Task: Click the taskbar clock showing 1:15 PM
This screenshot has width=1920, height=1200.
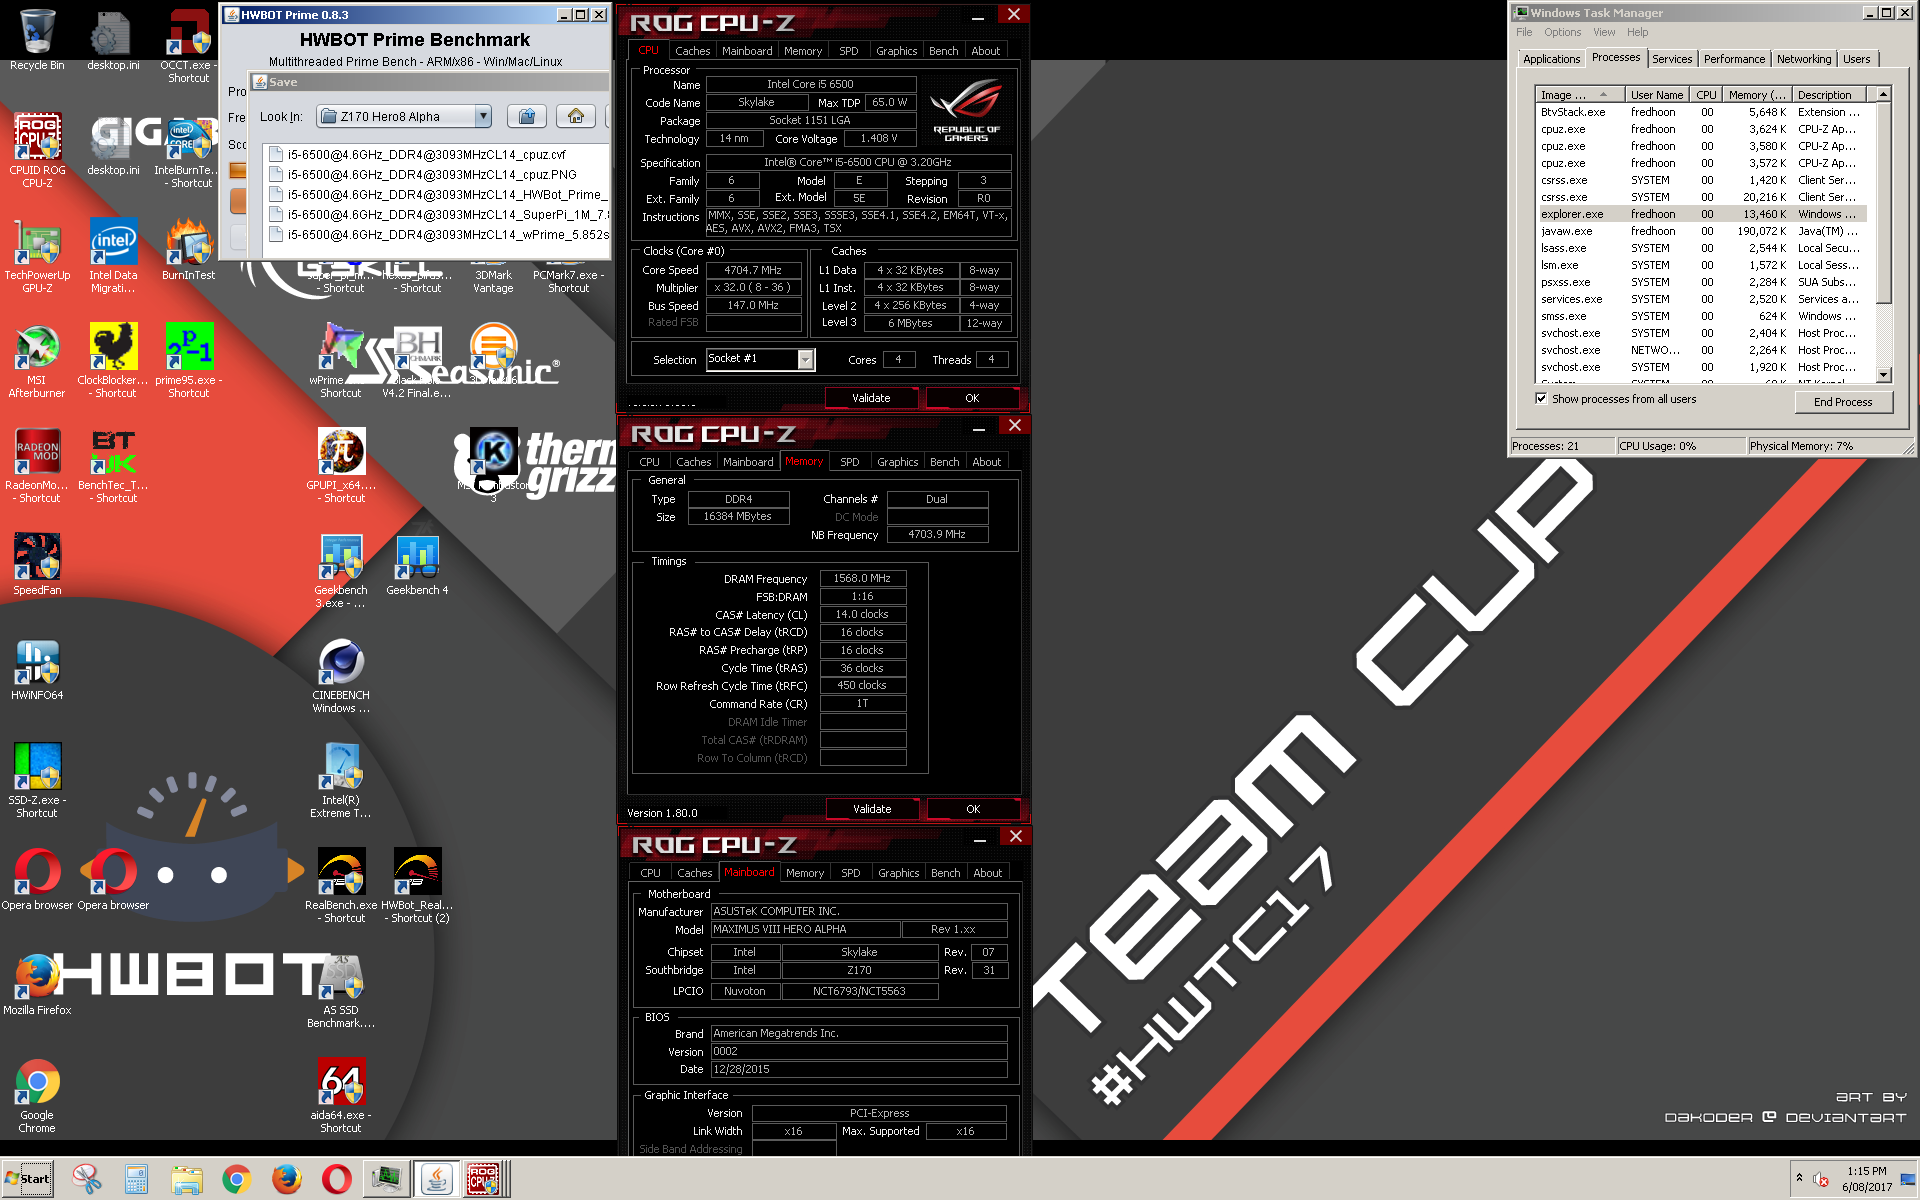Action: point(1866,1179)
